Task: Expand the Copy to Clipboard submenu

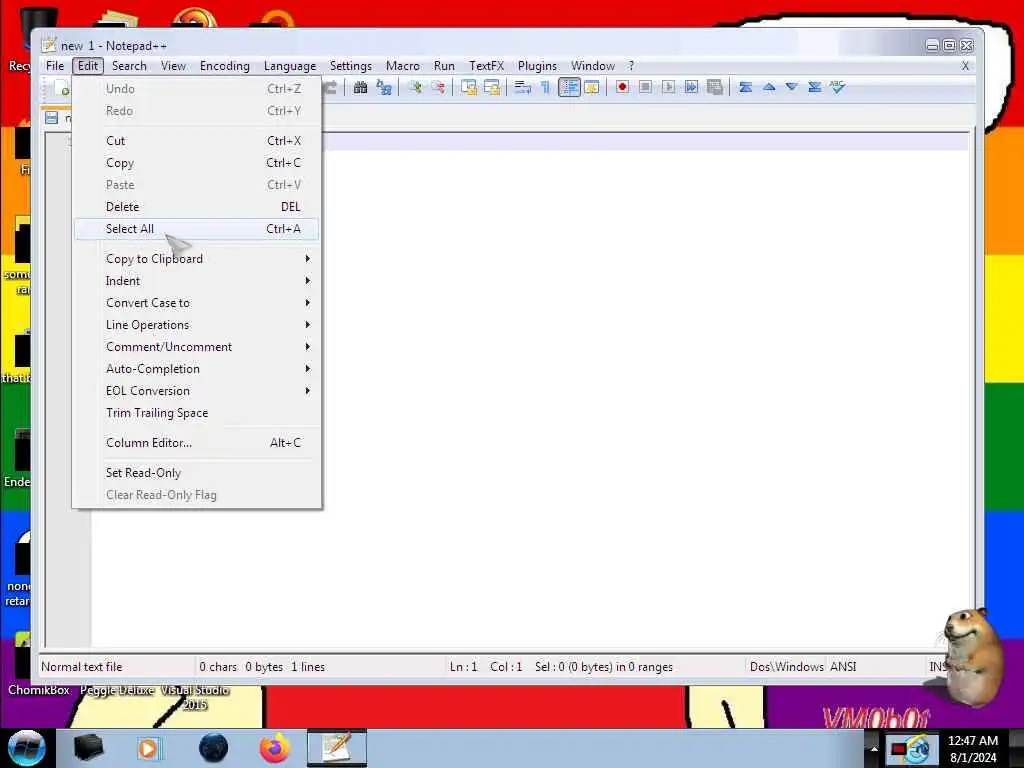Action: tap(197, 259)
